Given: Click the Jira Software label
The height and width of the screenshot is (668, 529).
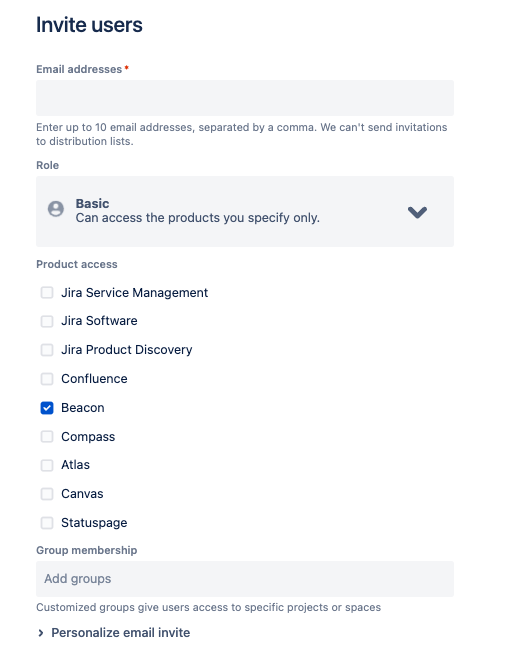Looking at the screenshot, I should click(99, 321).
